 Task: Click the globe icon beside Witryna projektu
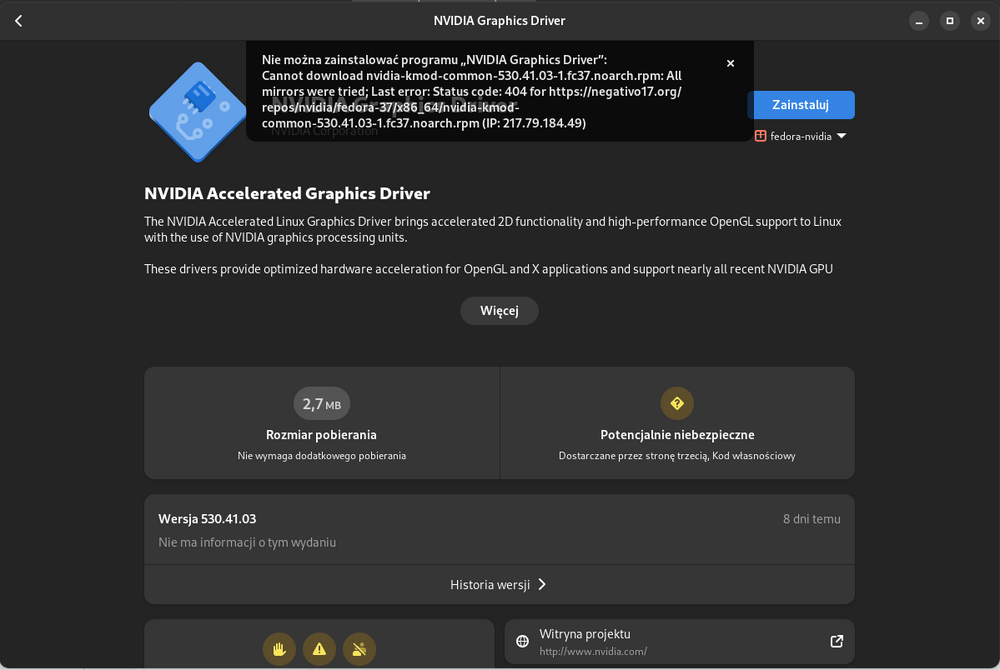click(522, 642)
